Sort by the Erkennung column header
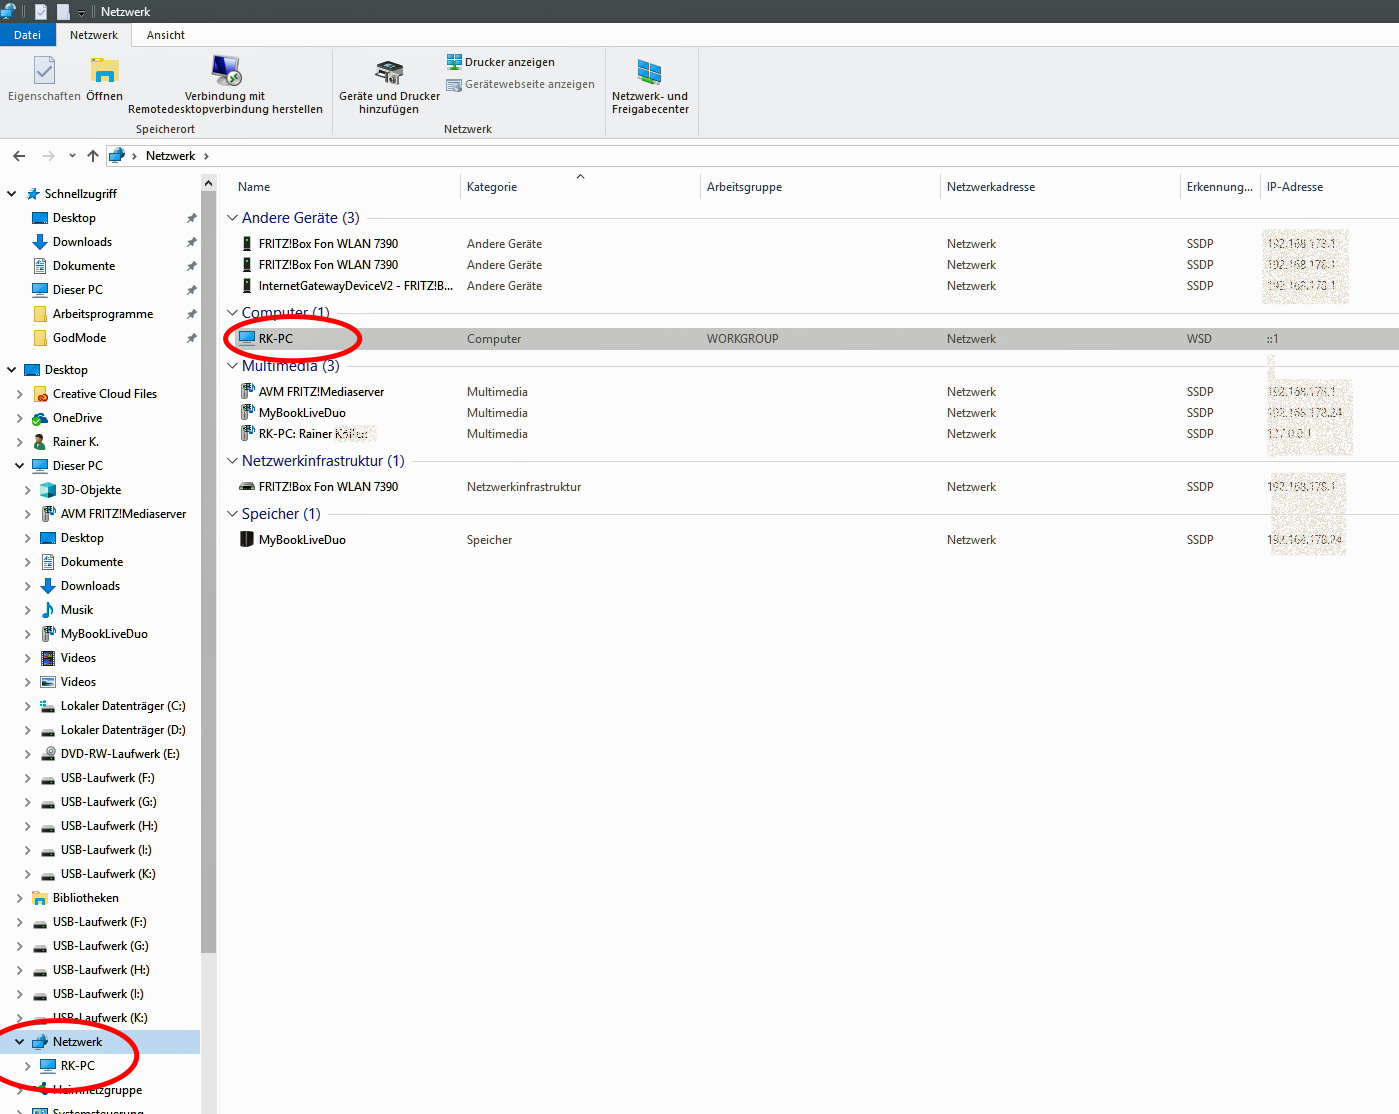 [x=1219, y=187]
